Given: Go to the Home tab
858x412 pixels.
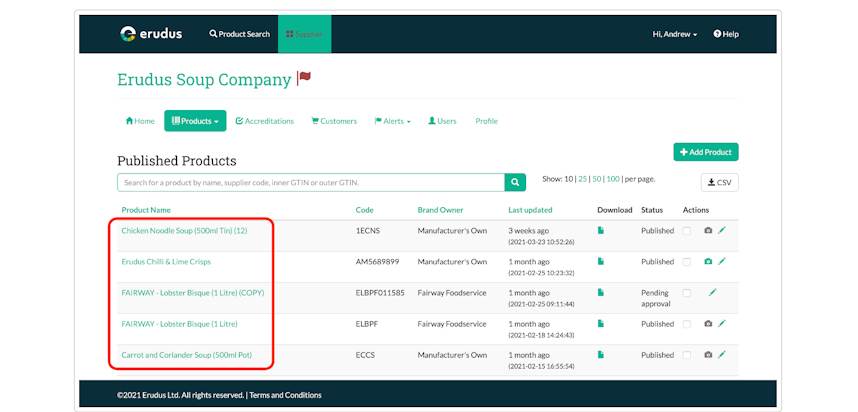Looking at the screenshot, I should pyautogui.click(x=140, y=121).
